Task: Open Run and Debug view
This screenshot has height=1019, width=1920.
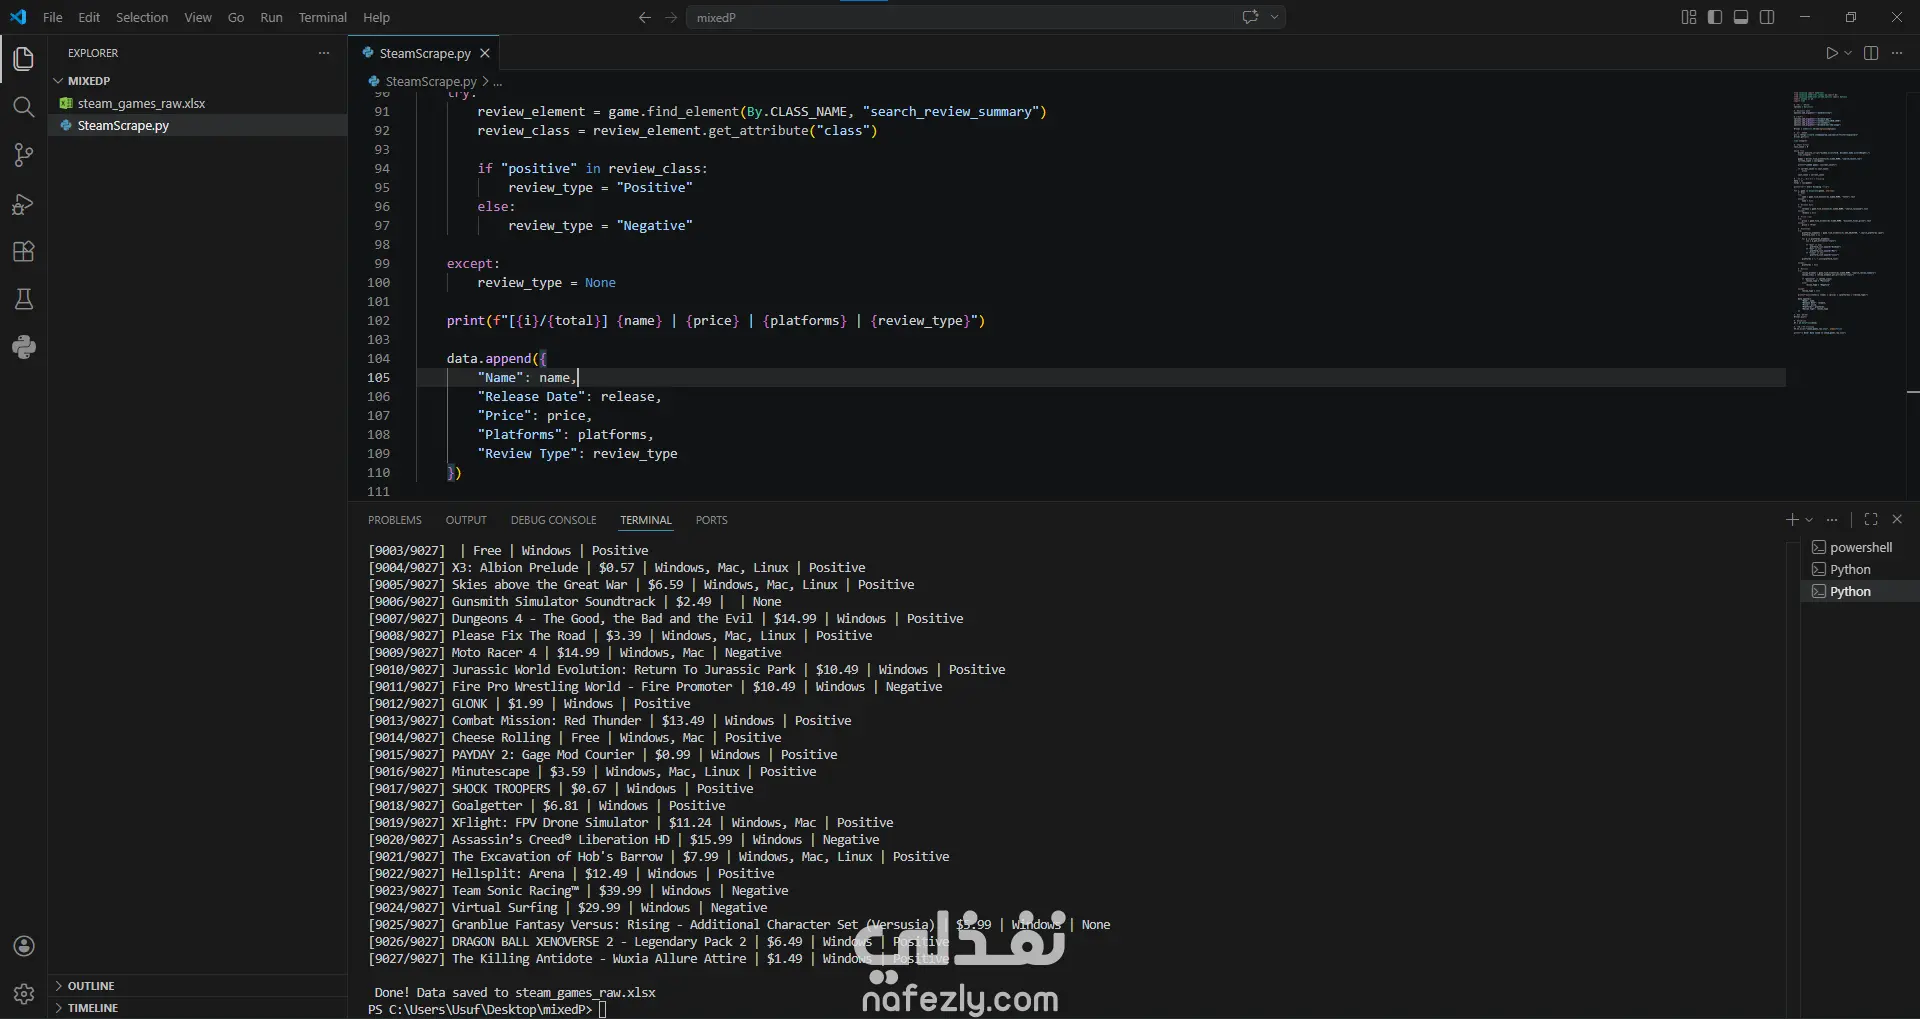Action: (24, 204)
